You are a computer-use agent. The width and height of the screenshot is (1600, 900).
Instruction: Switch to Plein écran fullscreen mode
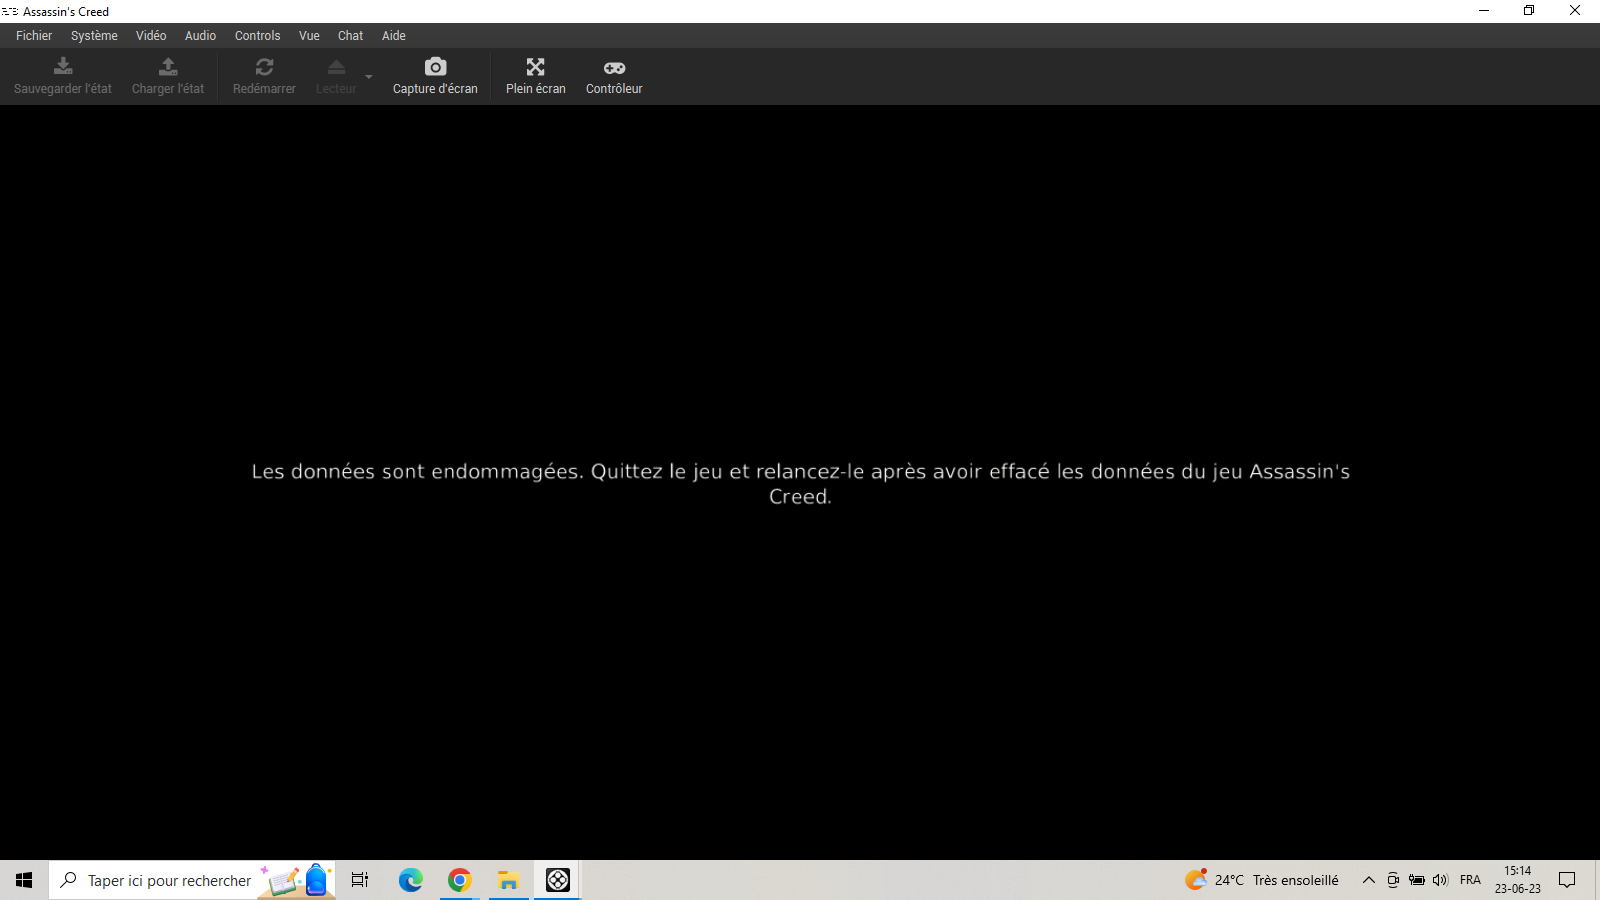pyautogui.click(x=536, y=76)
